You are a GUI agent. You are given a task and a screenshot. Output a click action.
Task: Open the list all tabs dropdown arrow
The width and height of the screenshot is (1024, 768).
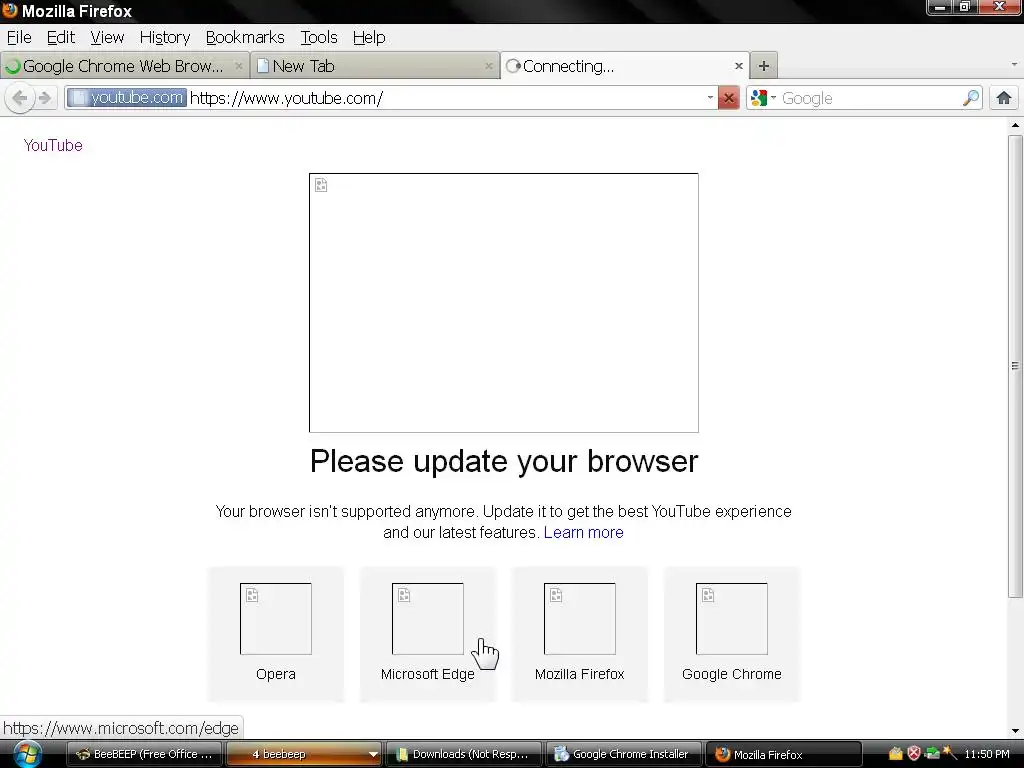click(x=1014, y=65)
